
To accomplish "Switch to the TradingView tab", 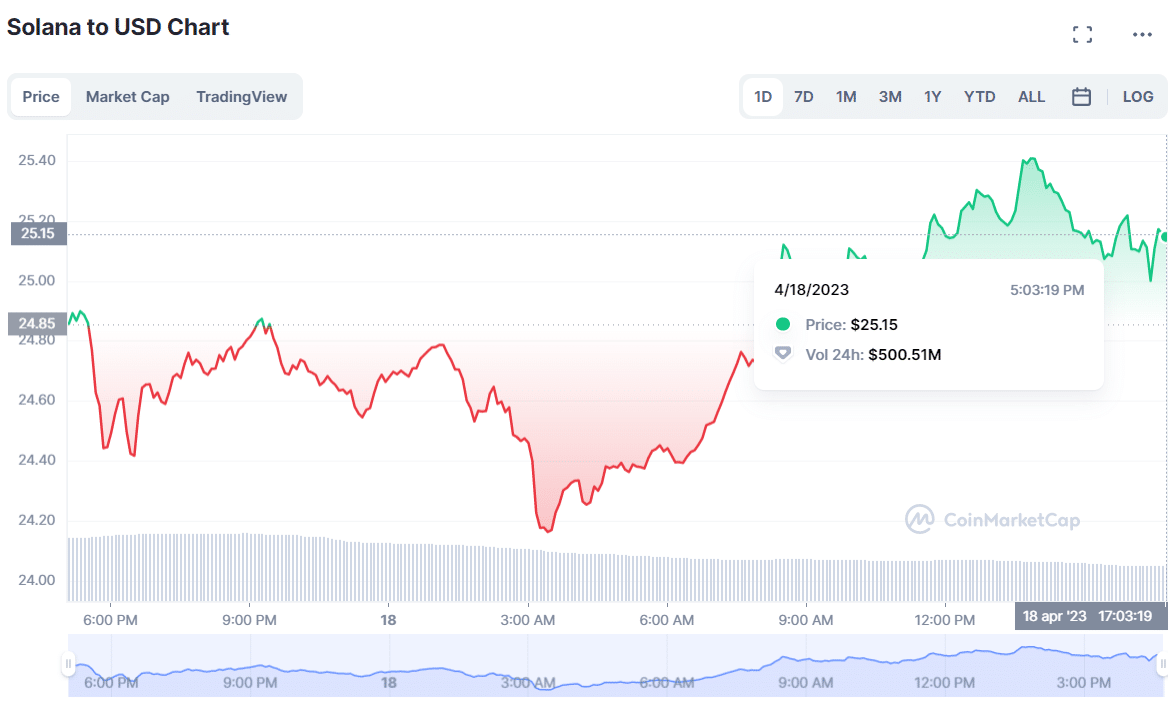I will click(x=242, y=97).
